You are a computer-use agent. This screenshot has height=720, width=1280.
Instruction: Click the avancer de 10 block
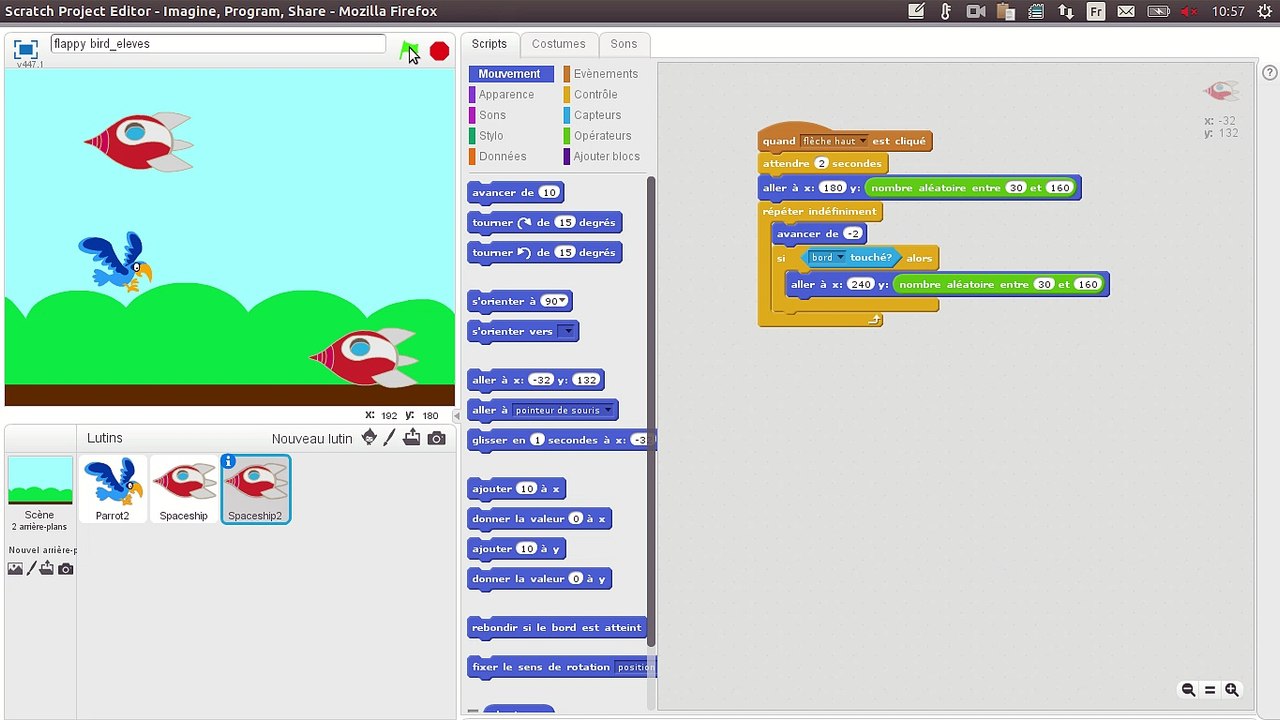click(516, 192)
